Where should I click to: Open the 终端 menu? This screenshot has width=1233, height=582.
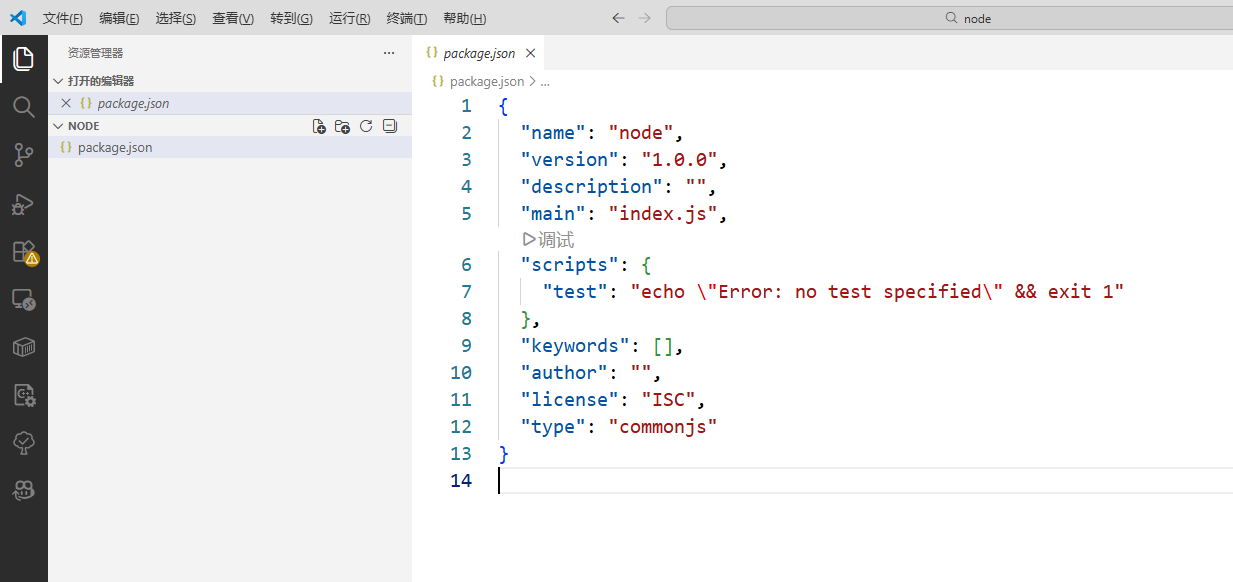(406, 19)
